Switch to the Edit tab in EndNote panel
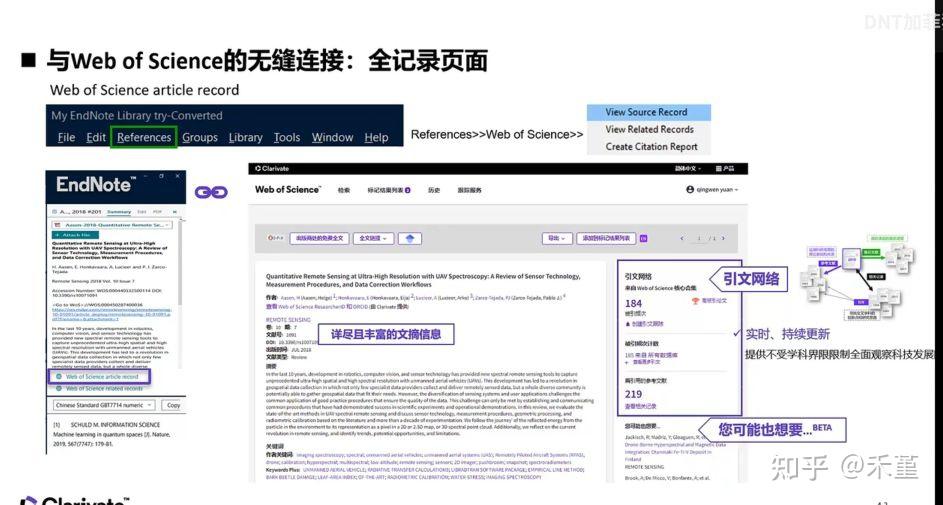The width and height of the screenshot is (943, 505). [142, 212]
